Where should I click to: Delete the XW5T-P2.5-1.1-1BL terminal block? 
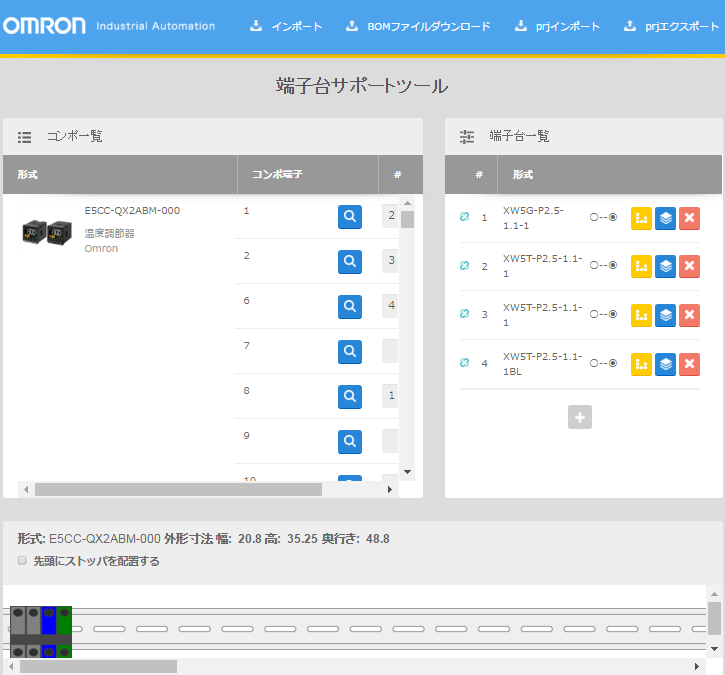coord(689,364)
